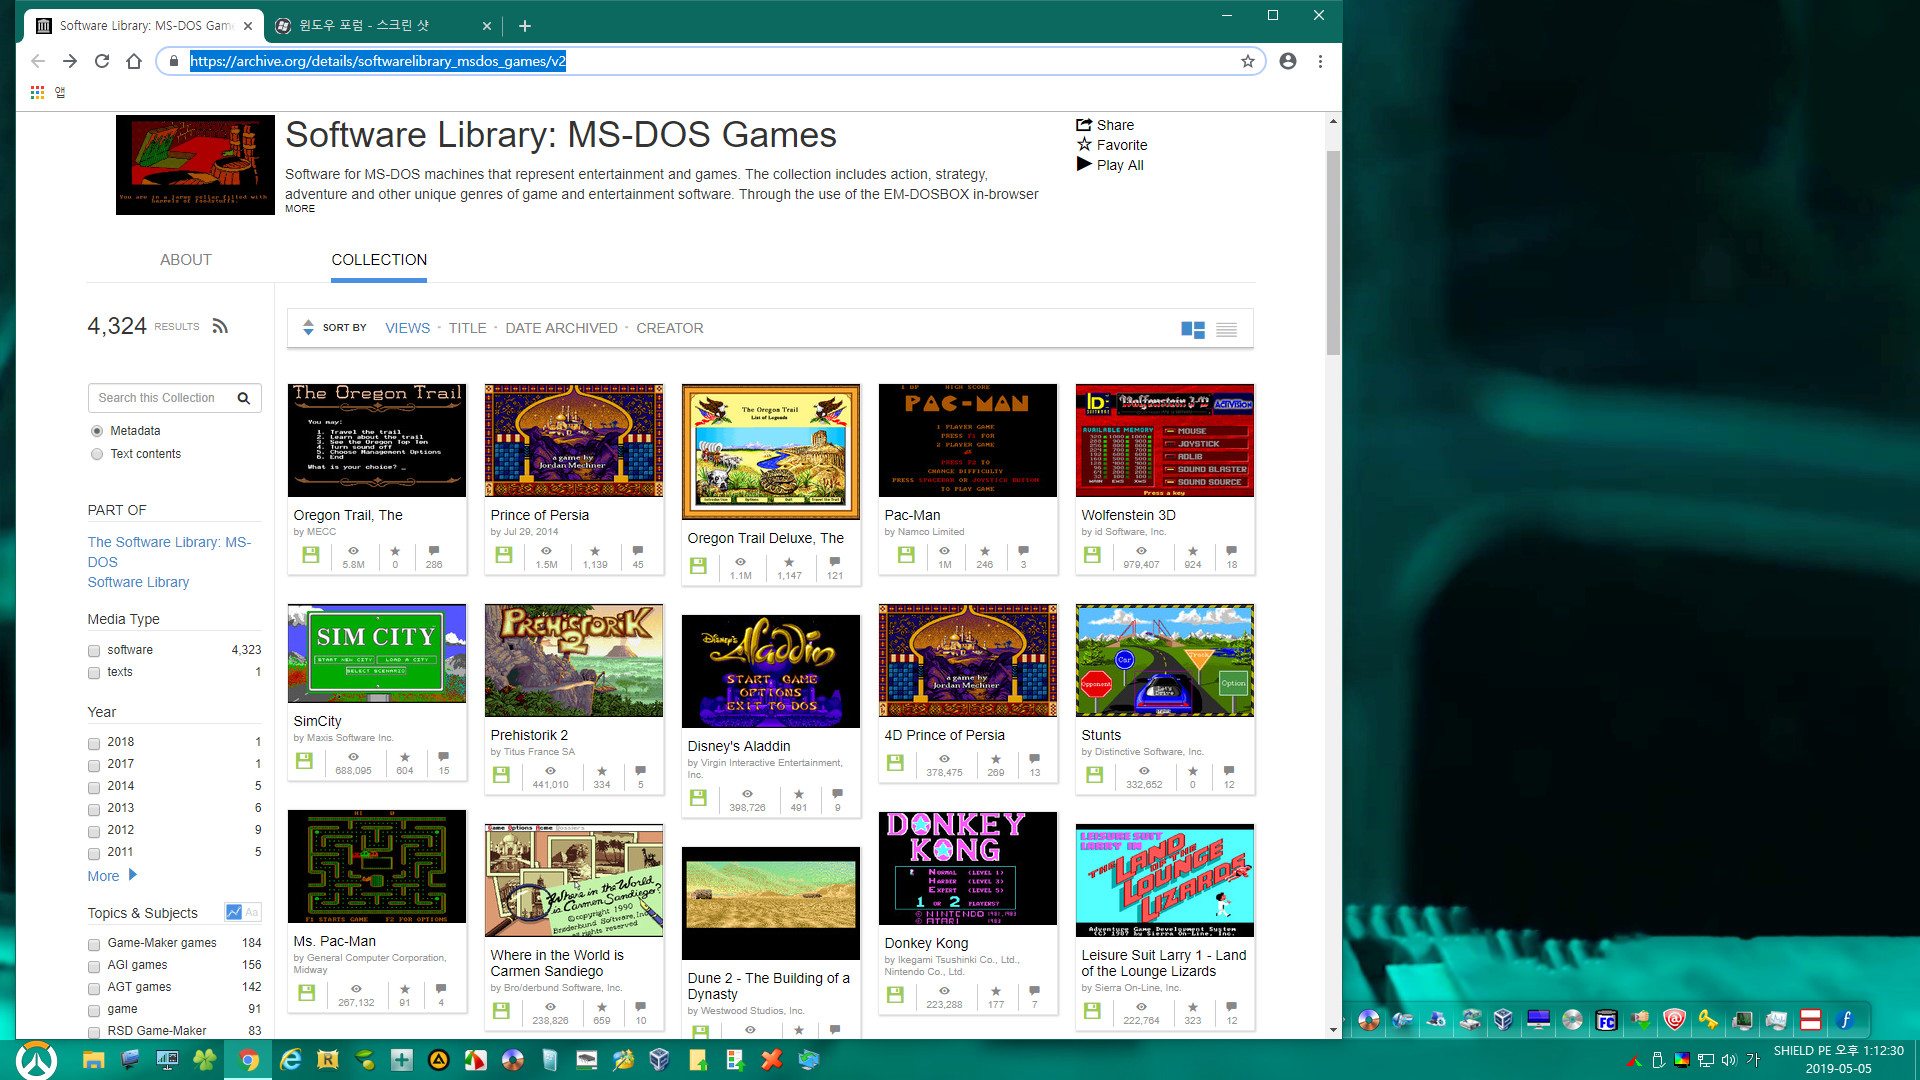Open Pac-Man thumbnail

coord(968,440)
